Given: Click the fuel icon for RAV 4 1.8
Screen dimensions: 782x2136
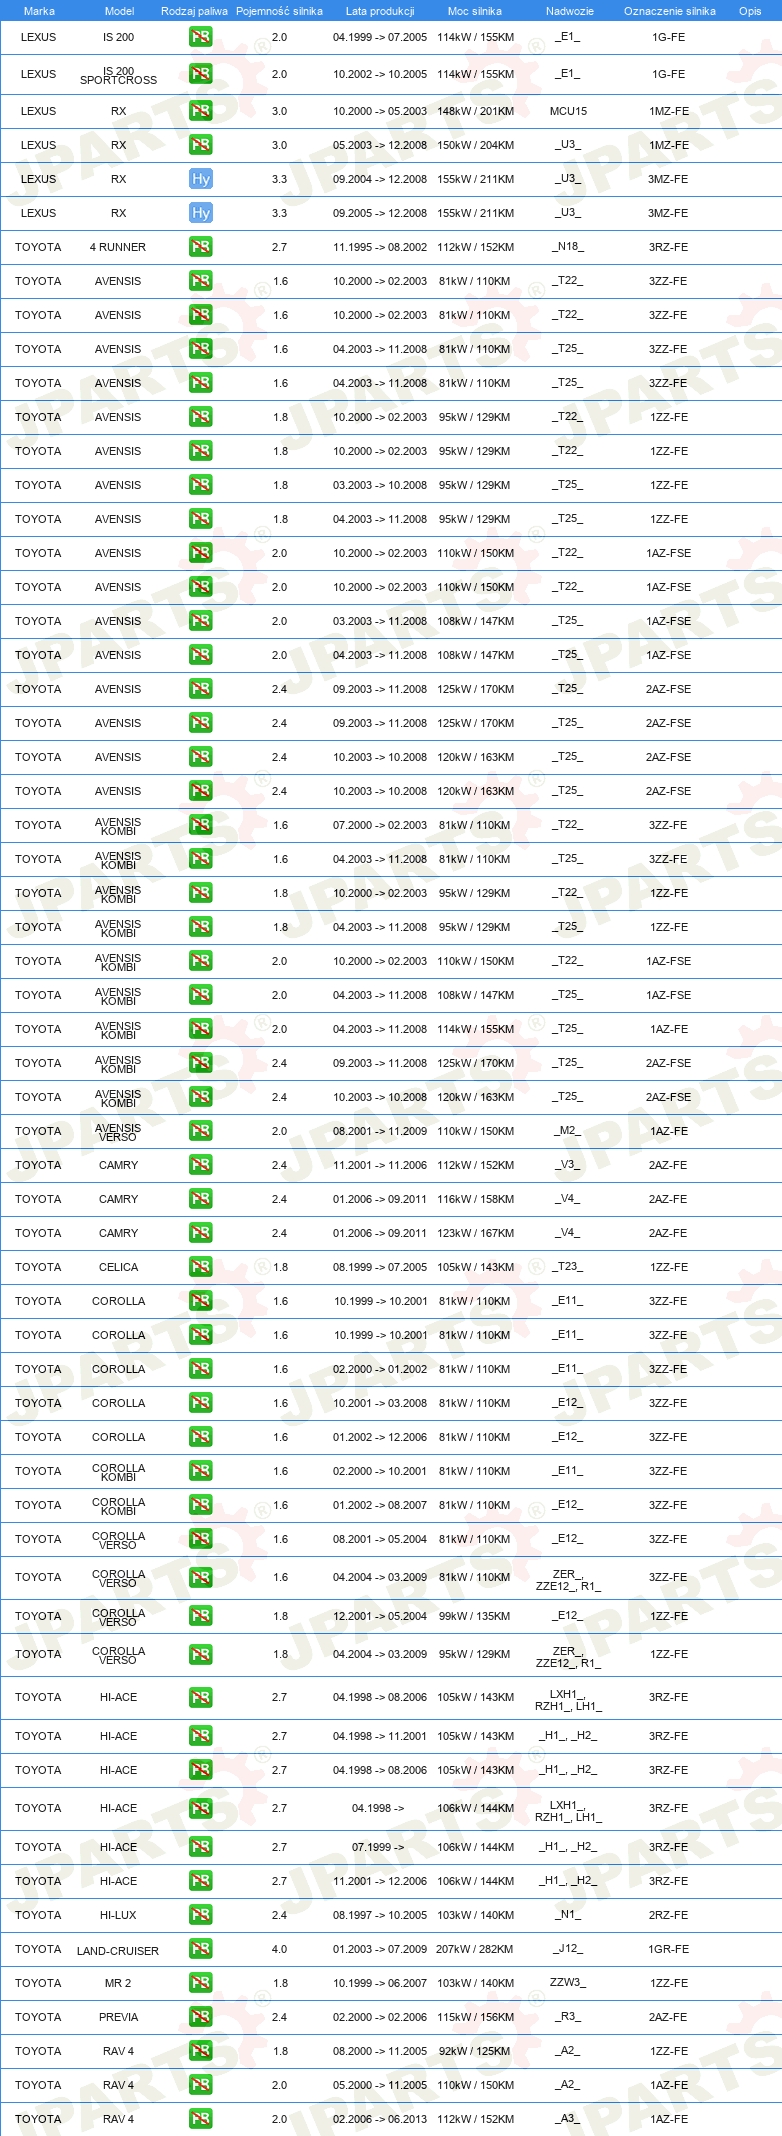Looking at the screenshot, I should point(201,2051).
